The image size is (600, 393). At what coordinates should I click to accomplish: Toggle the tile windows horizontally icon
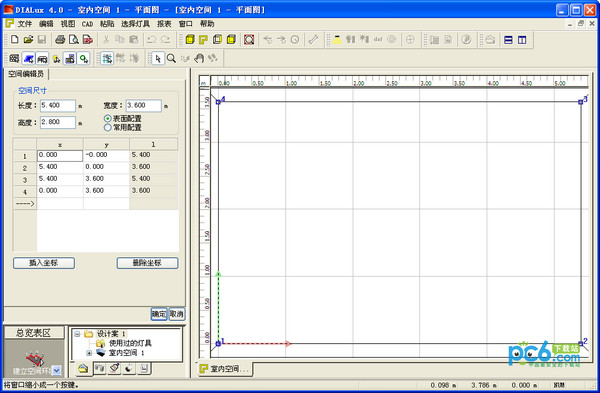pyautogui.click(x=508, y=39)
